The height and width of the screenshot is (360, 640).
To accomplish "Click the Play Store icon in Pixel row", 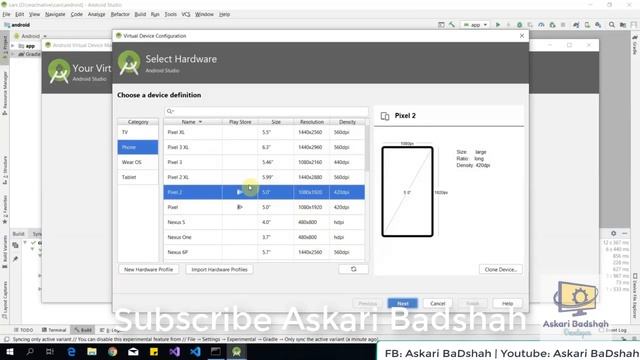I will [x=240, y=207].
